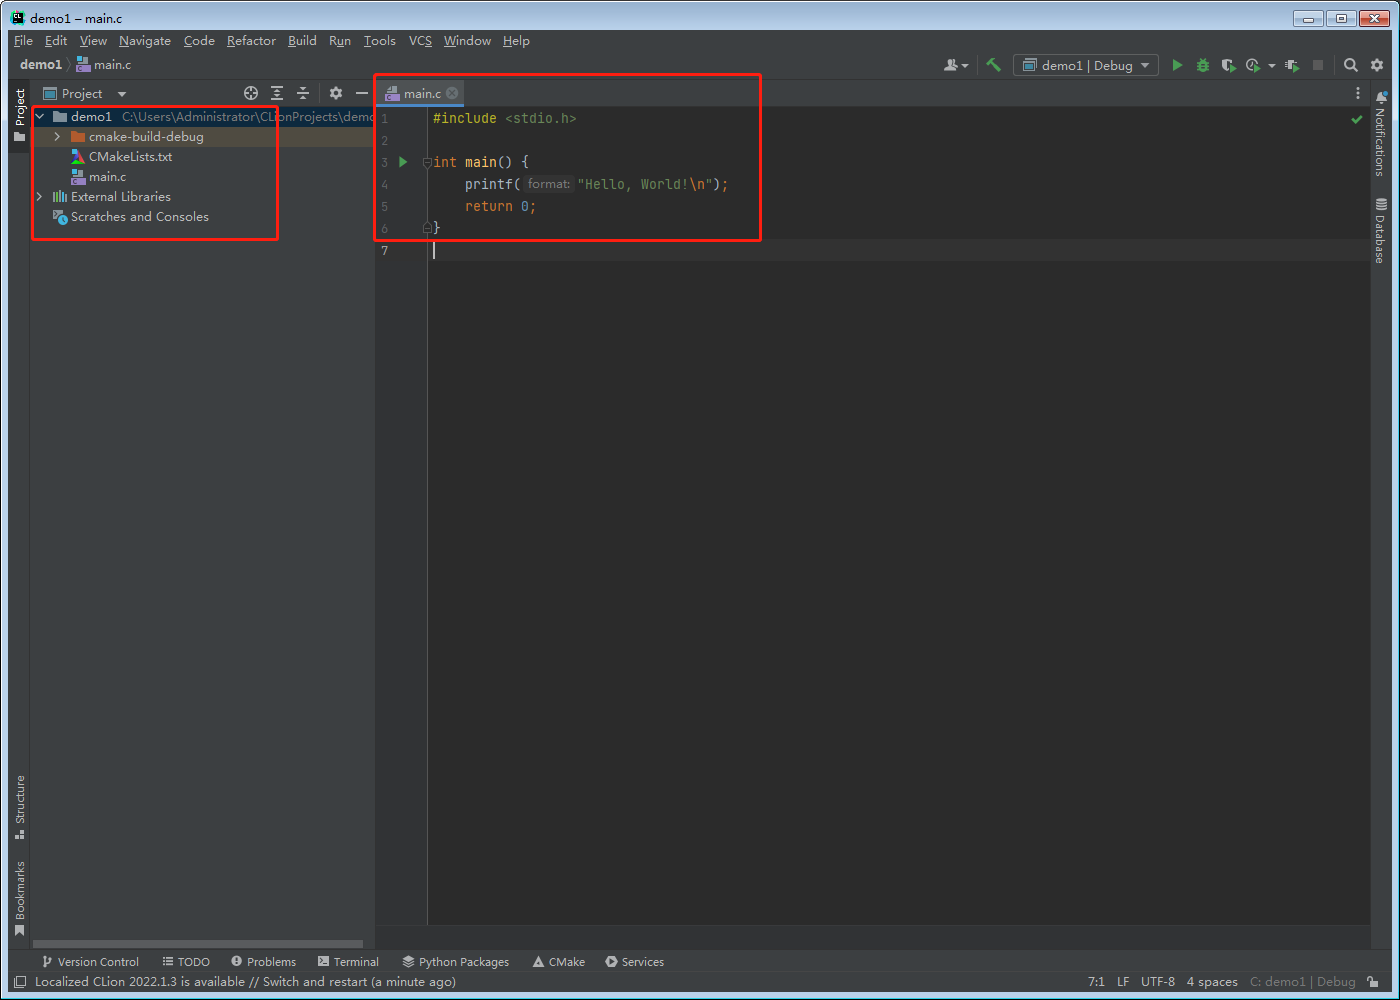The image size is (1400, 1000).
Task: Click fold end marker at line 6
Action: (x=427, y=228)
